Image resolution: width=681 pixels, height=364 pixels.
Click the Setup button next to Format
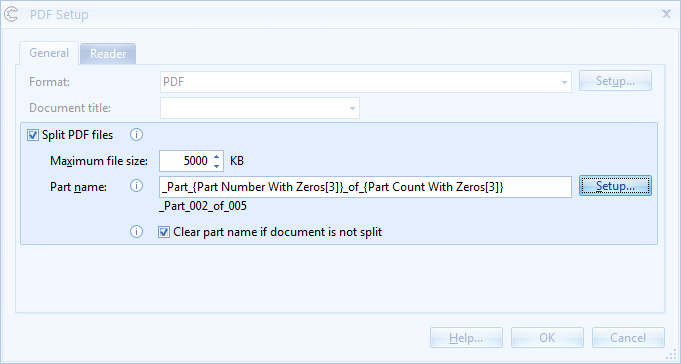pyautogui.click(x=615, y=81)
